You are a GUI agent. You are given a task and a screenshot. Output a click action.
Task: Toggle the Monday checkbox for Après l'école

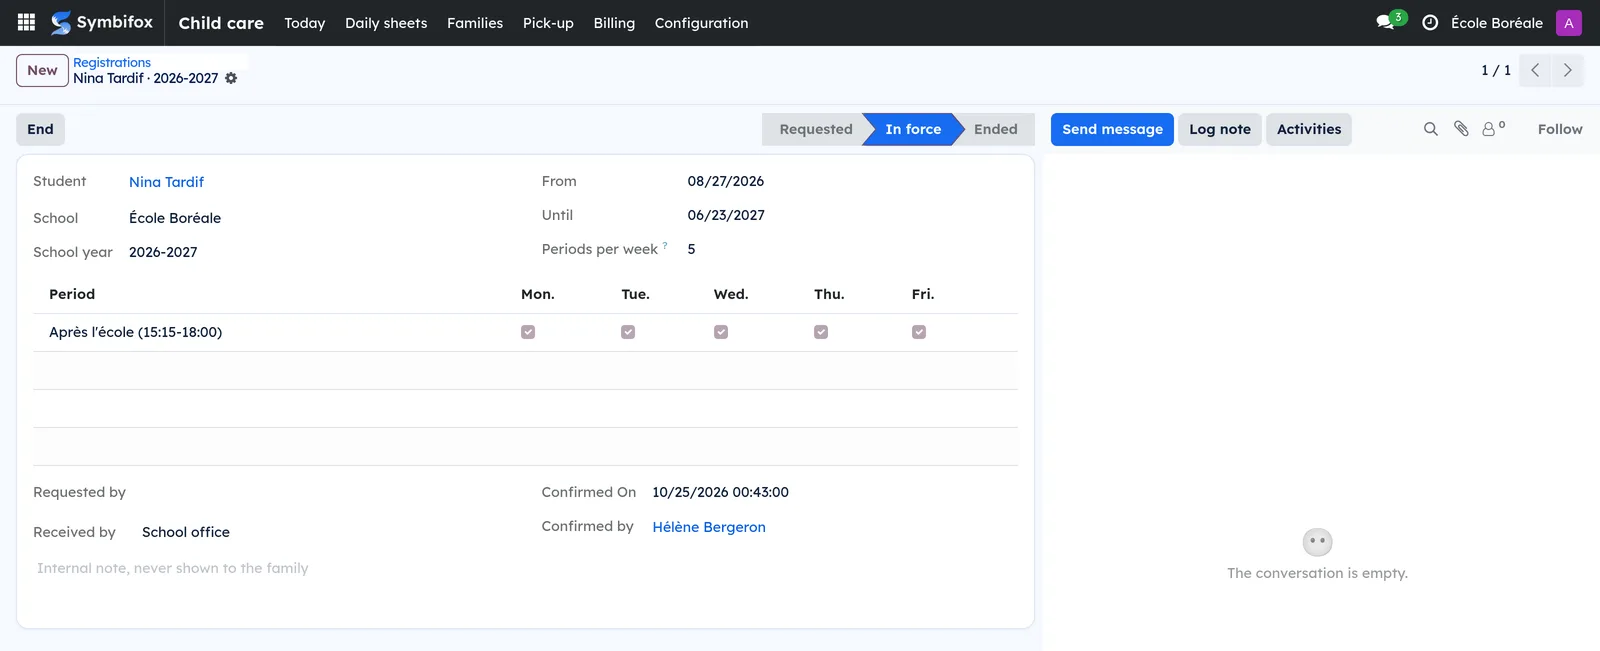click(x=528, y=332)
